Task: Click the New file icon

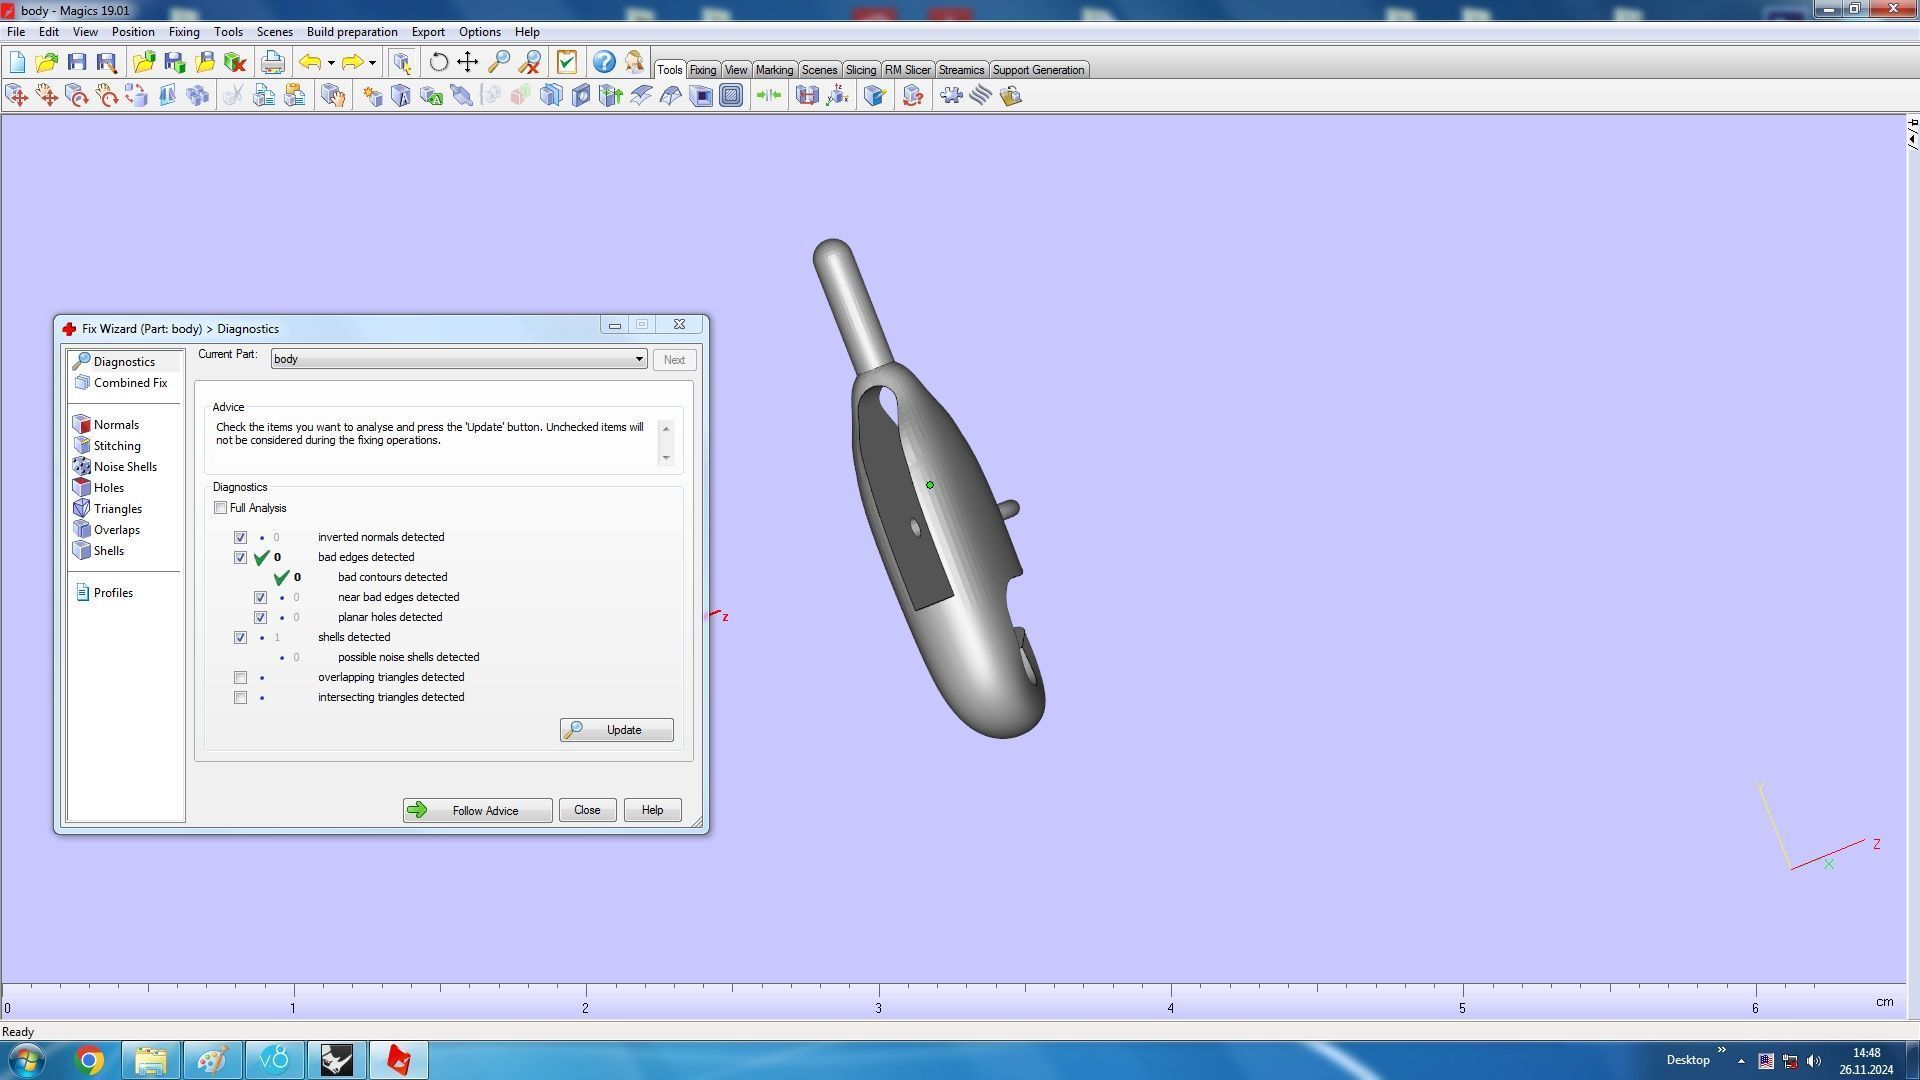Action: pos(17,63)
